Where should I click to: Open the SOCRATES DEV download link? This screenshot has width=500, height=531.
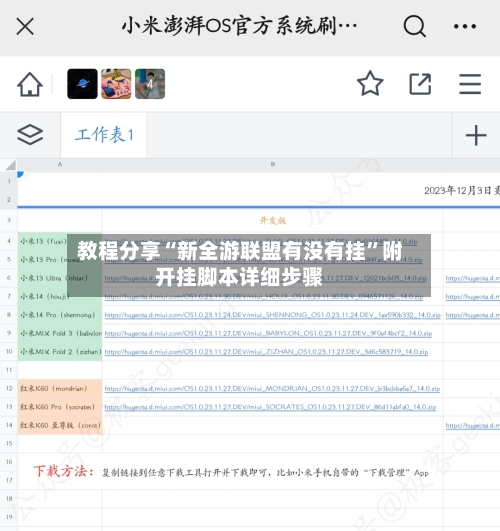pyautogui.click(x=270, y=407)
